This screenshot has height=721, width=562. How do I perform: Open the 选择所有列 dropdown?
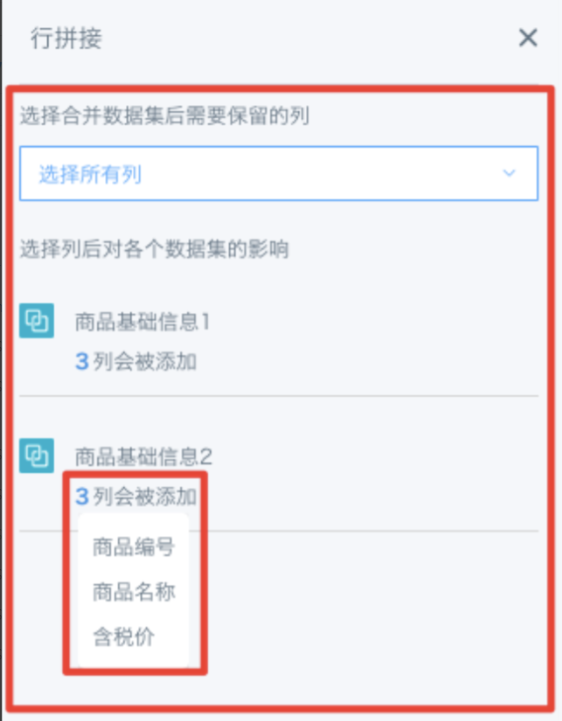click(279, 173)
